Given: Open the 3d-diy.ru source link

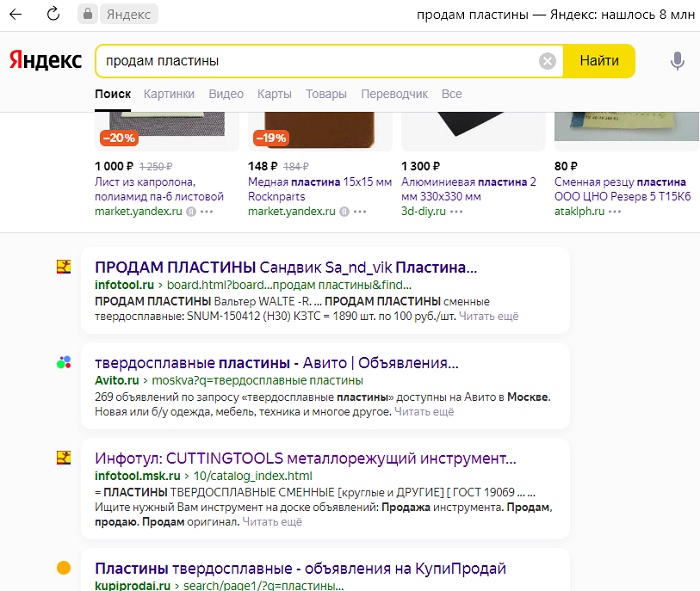Looking at the screenshot, I should click(423, 211).
